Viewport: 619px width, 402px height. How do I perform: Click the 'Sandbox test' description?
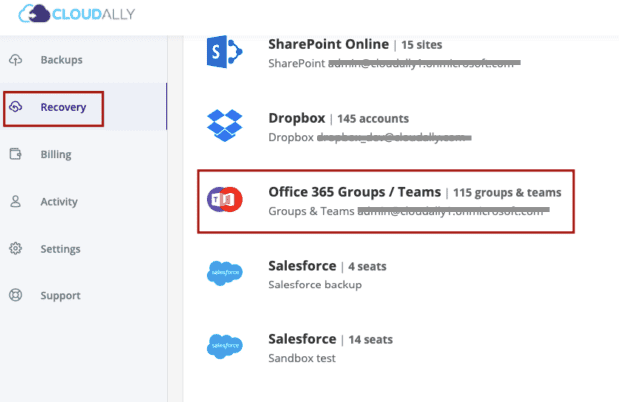coord(302,358)
